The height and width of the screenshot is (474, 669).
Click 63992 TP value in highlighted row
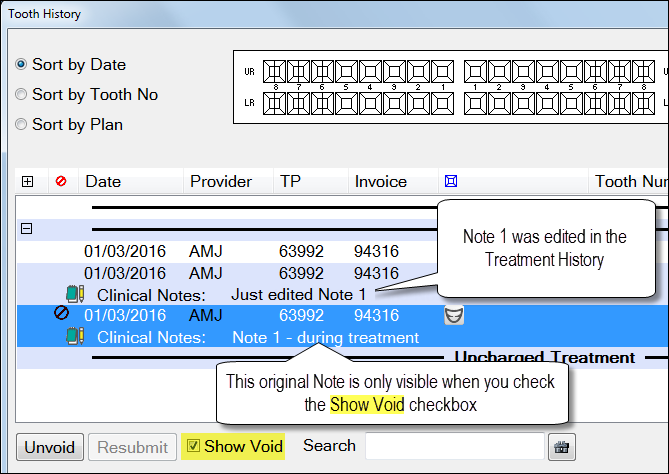click(301, 315)
